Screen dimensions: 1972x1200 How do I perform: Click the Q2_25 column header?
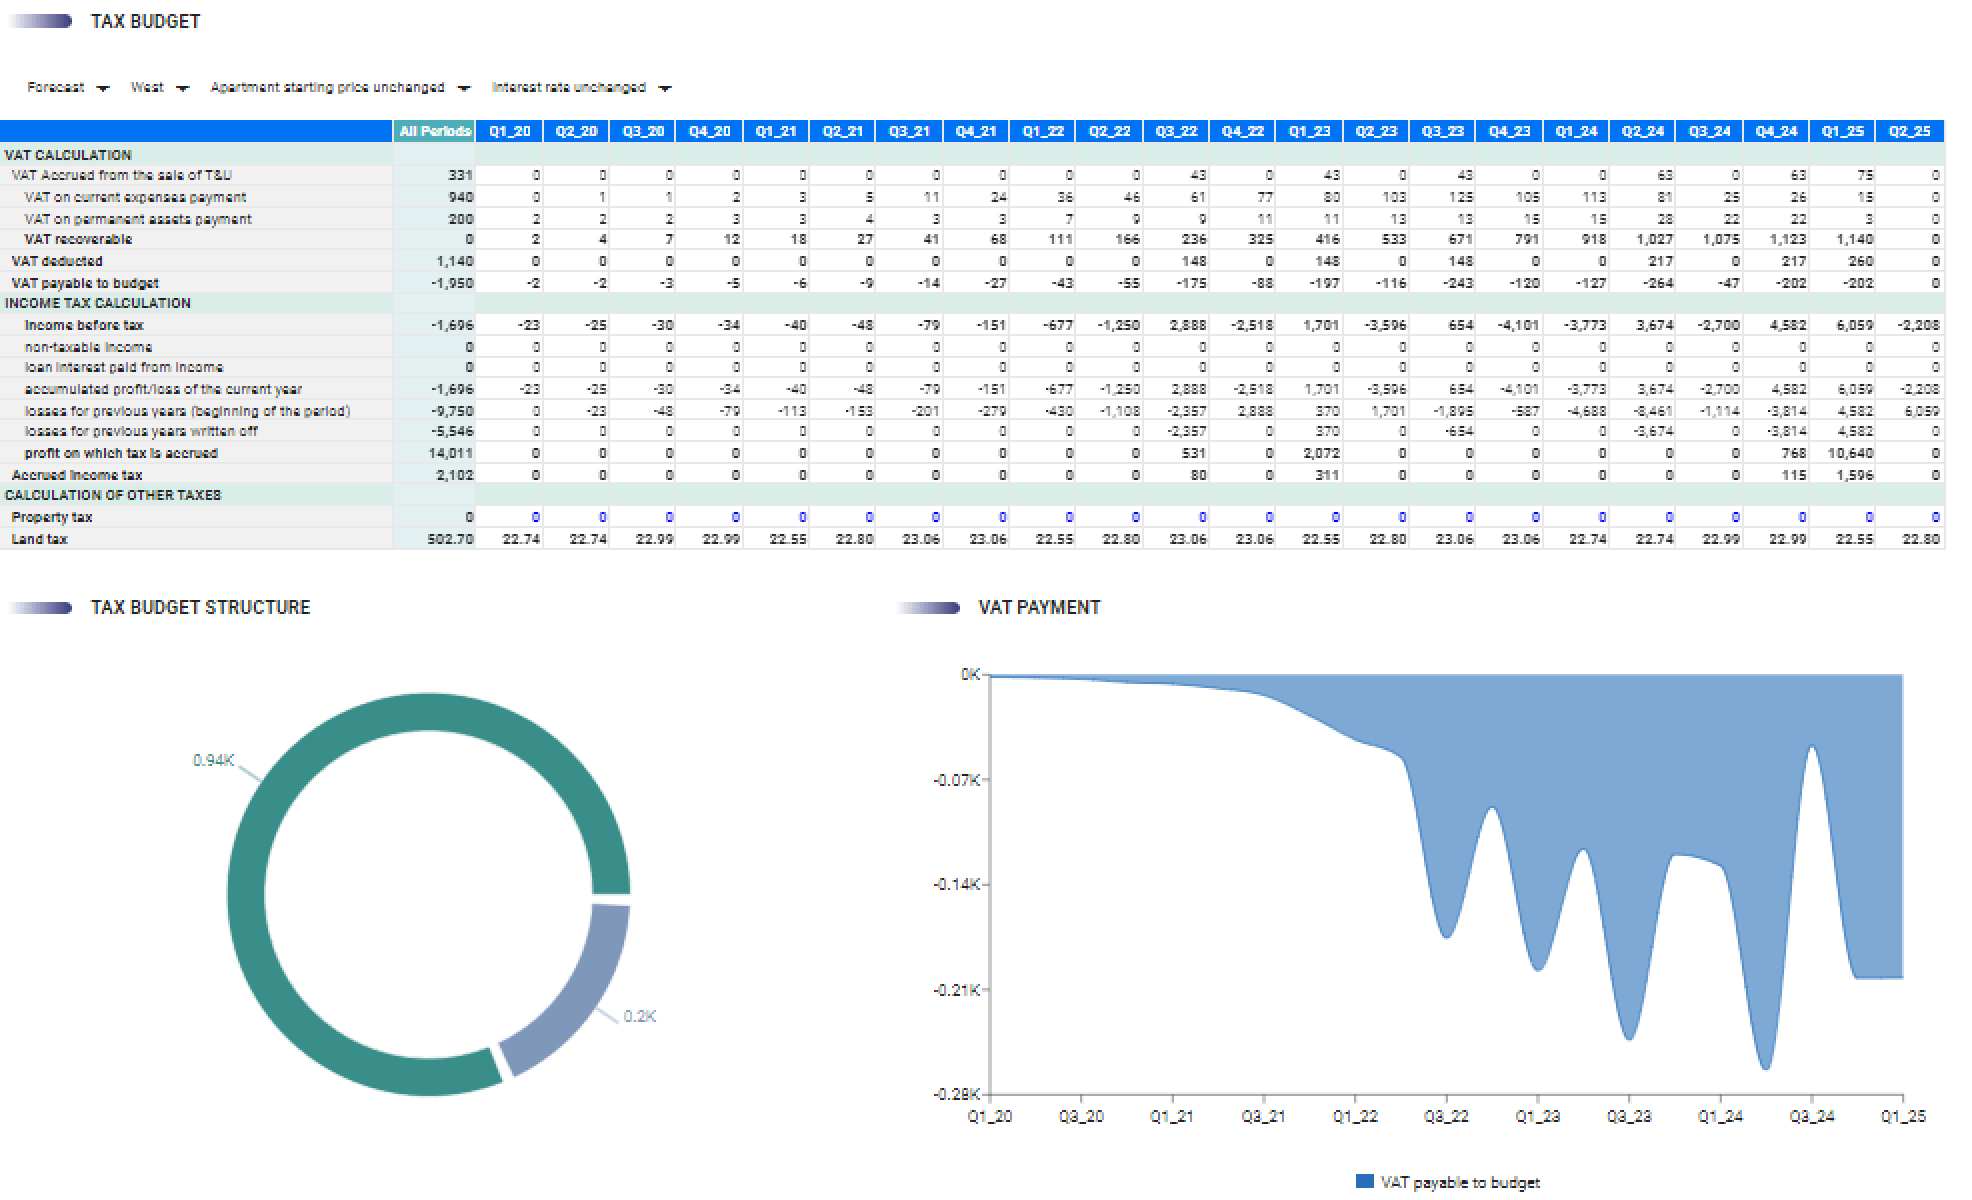coord(1909,131)
